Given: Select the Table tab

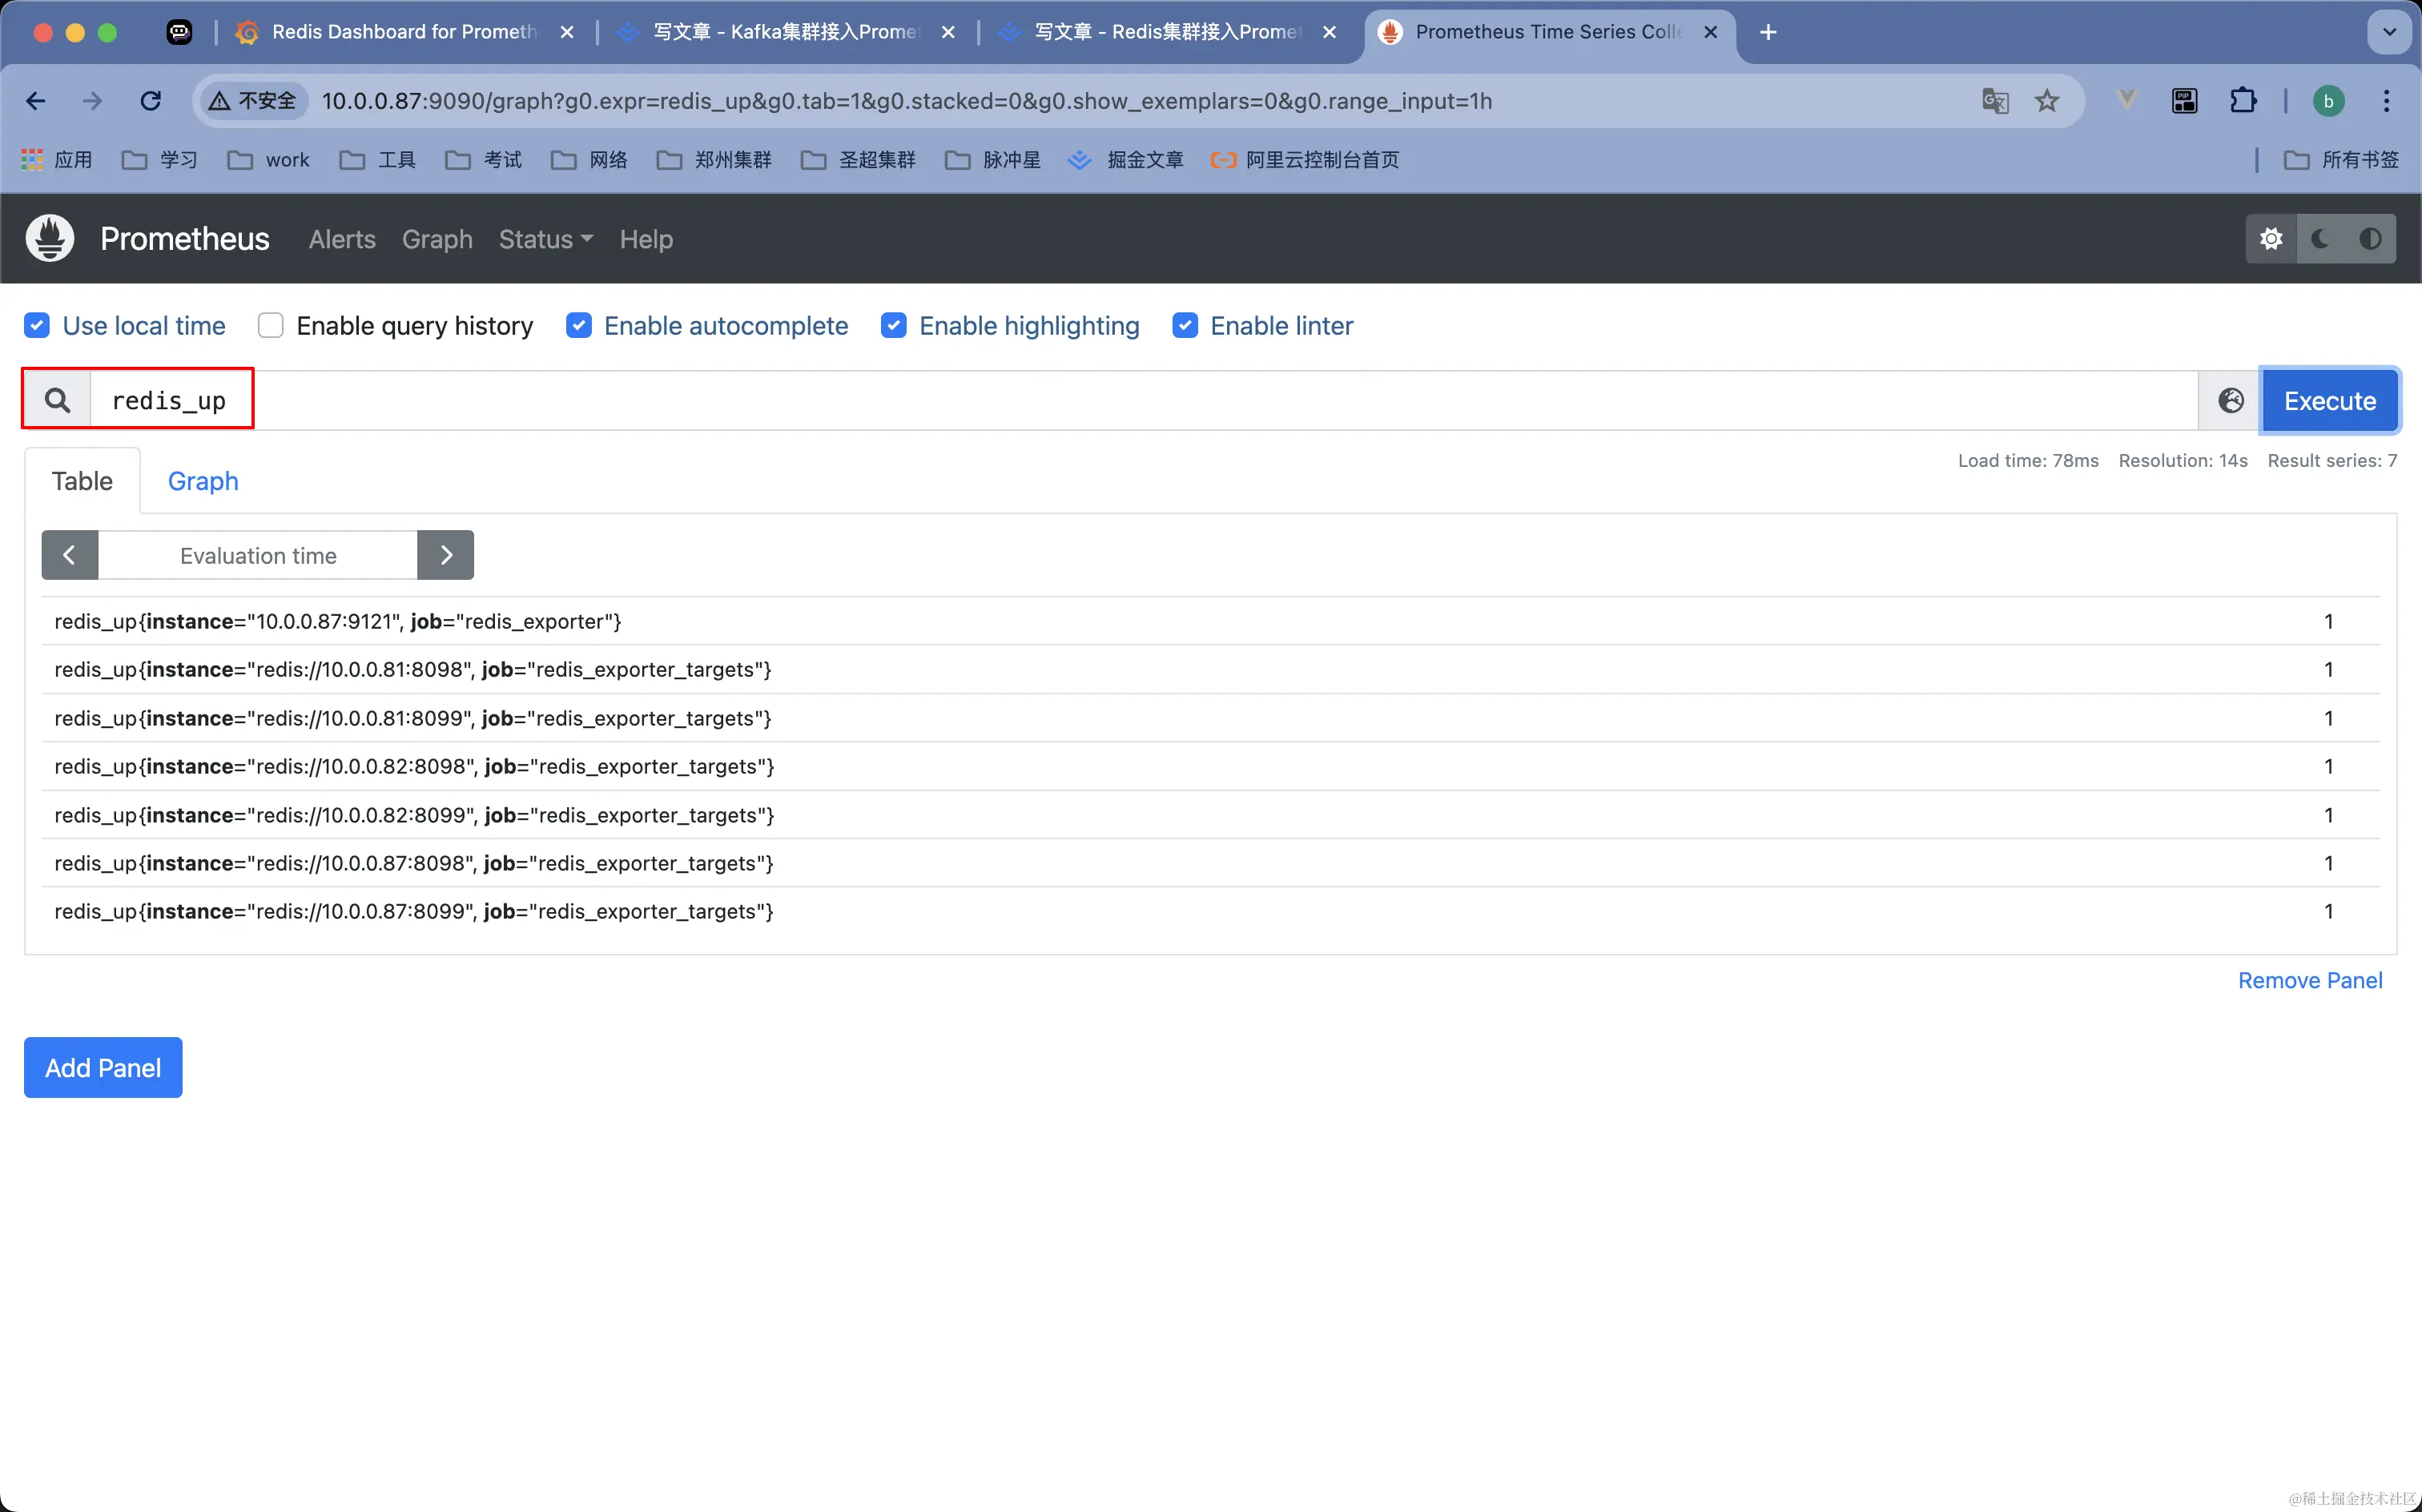Looking at the screenshot, I should [x=82, y=481].
